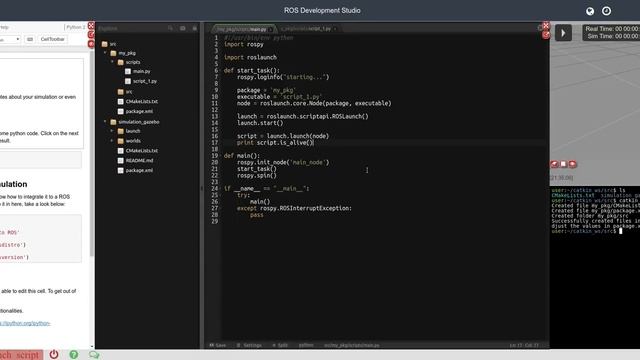Image resolution: width=640 pixels, height=360 pixels.
Task: Click the python.org link in the notebook
Action: click(x=25, y=323)
